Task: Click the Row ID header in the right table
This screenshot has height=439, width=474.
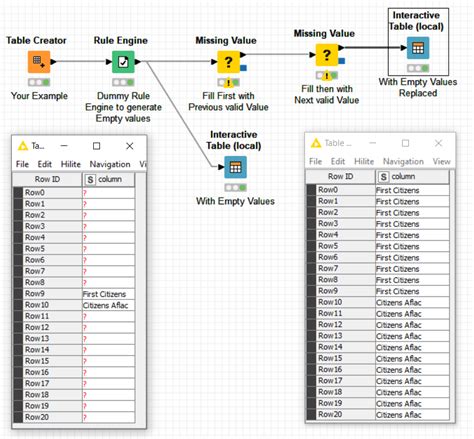Action: (x=340, y=177)
